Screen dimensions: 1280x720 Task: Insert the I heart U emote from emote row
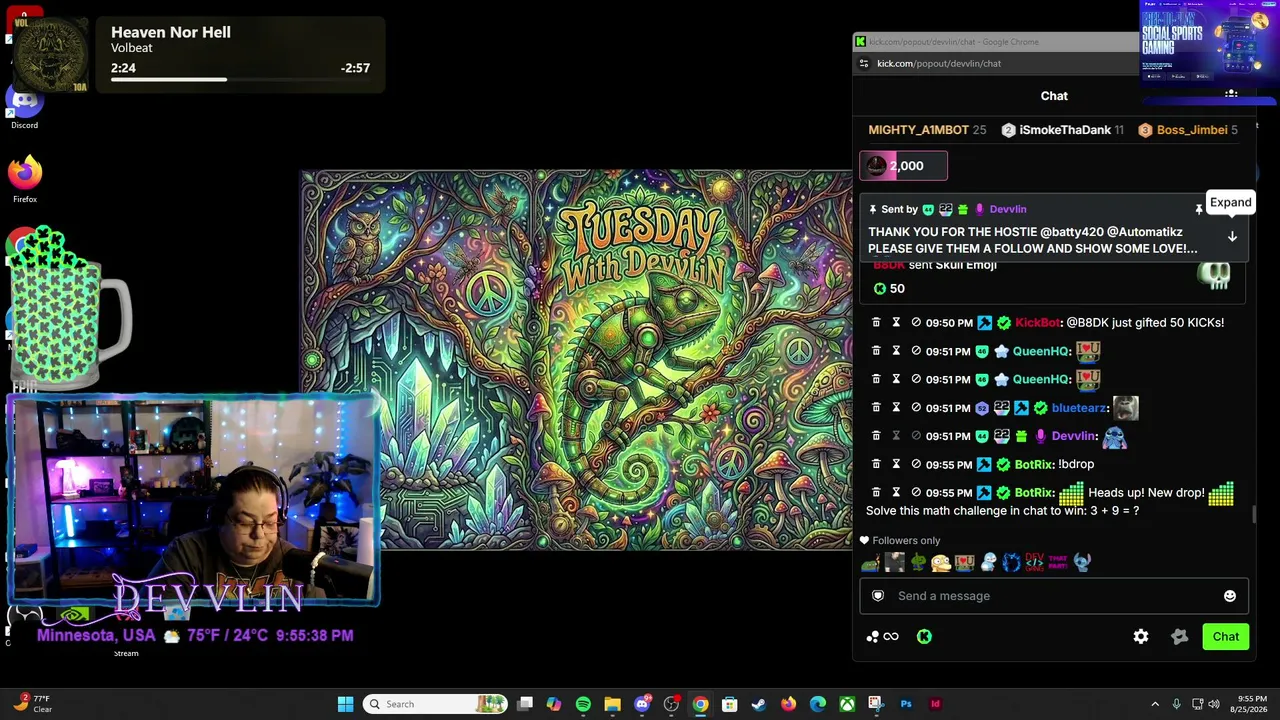click(x=964, y=562)
